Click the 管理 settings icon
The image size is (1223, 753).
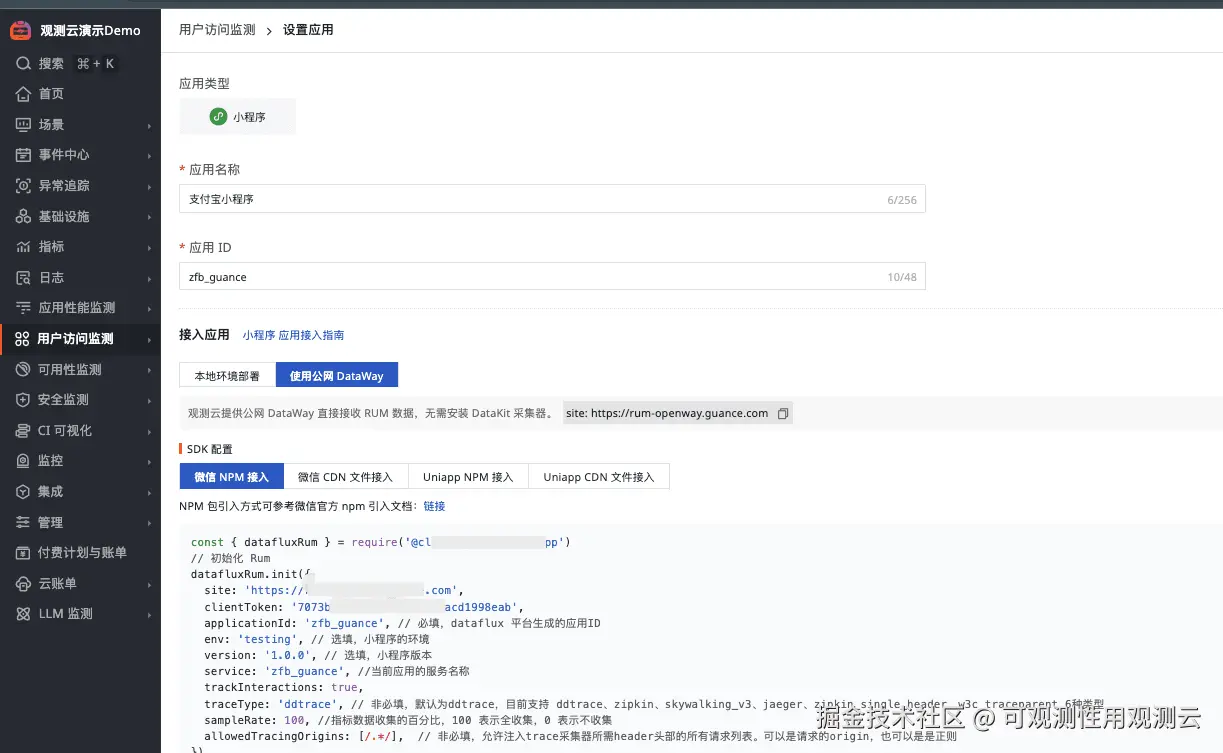point(23,523)
